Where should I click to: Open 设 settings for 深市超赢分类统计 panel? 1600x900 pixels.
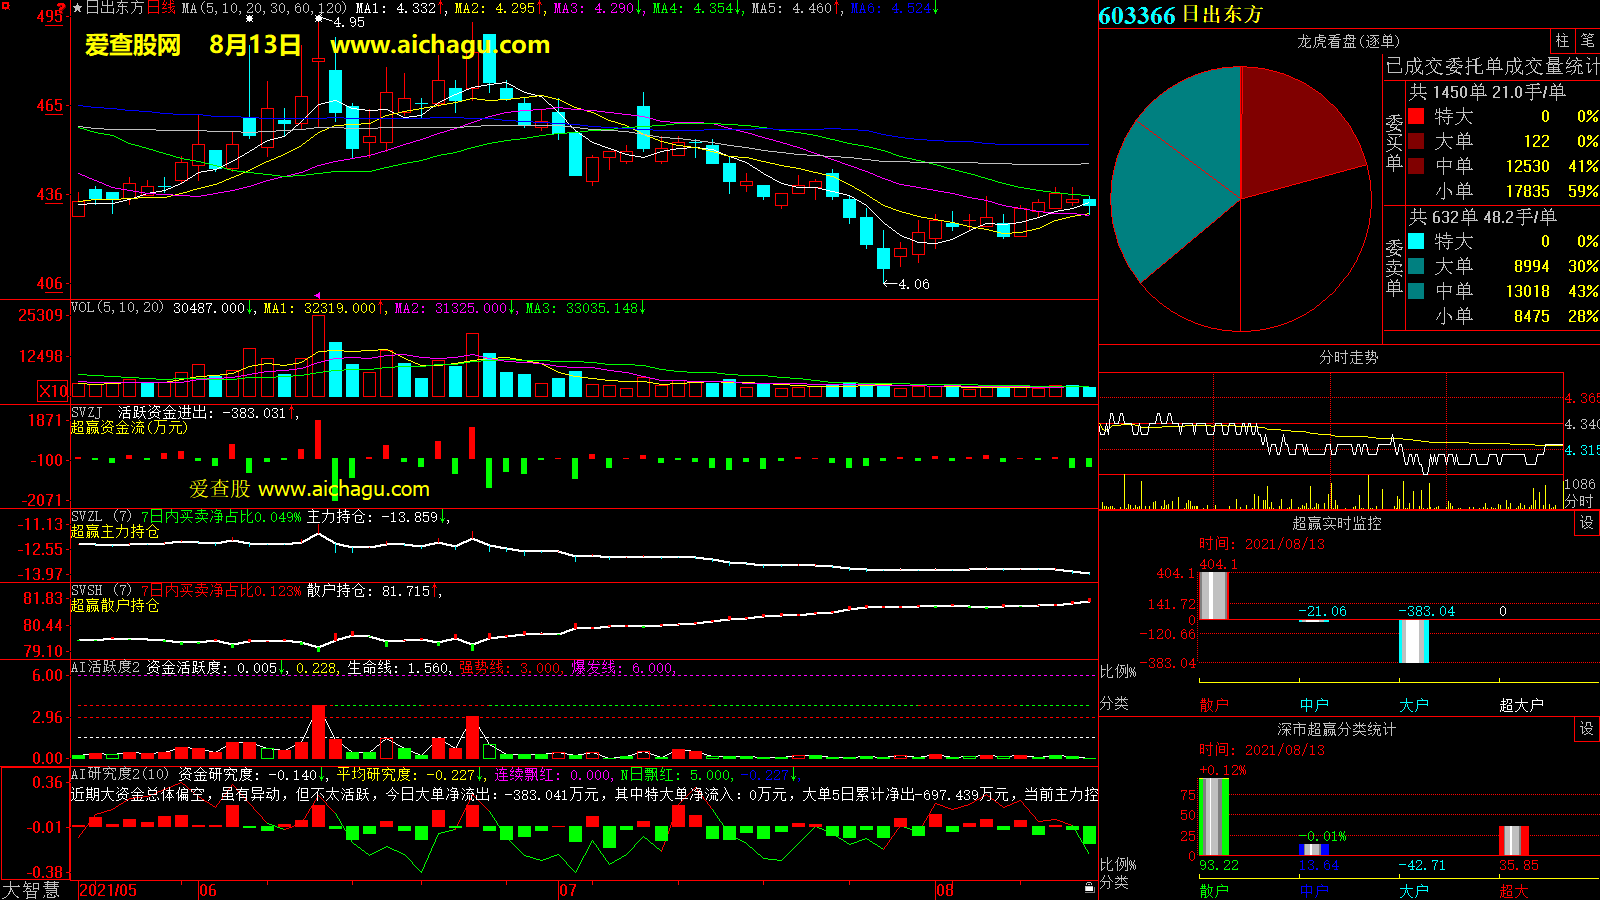pos(1587,729)
